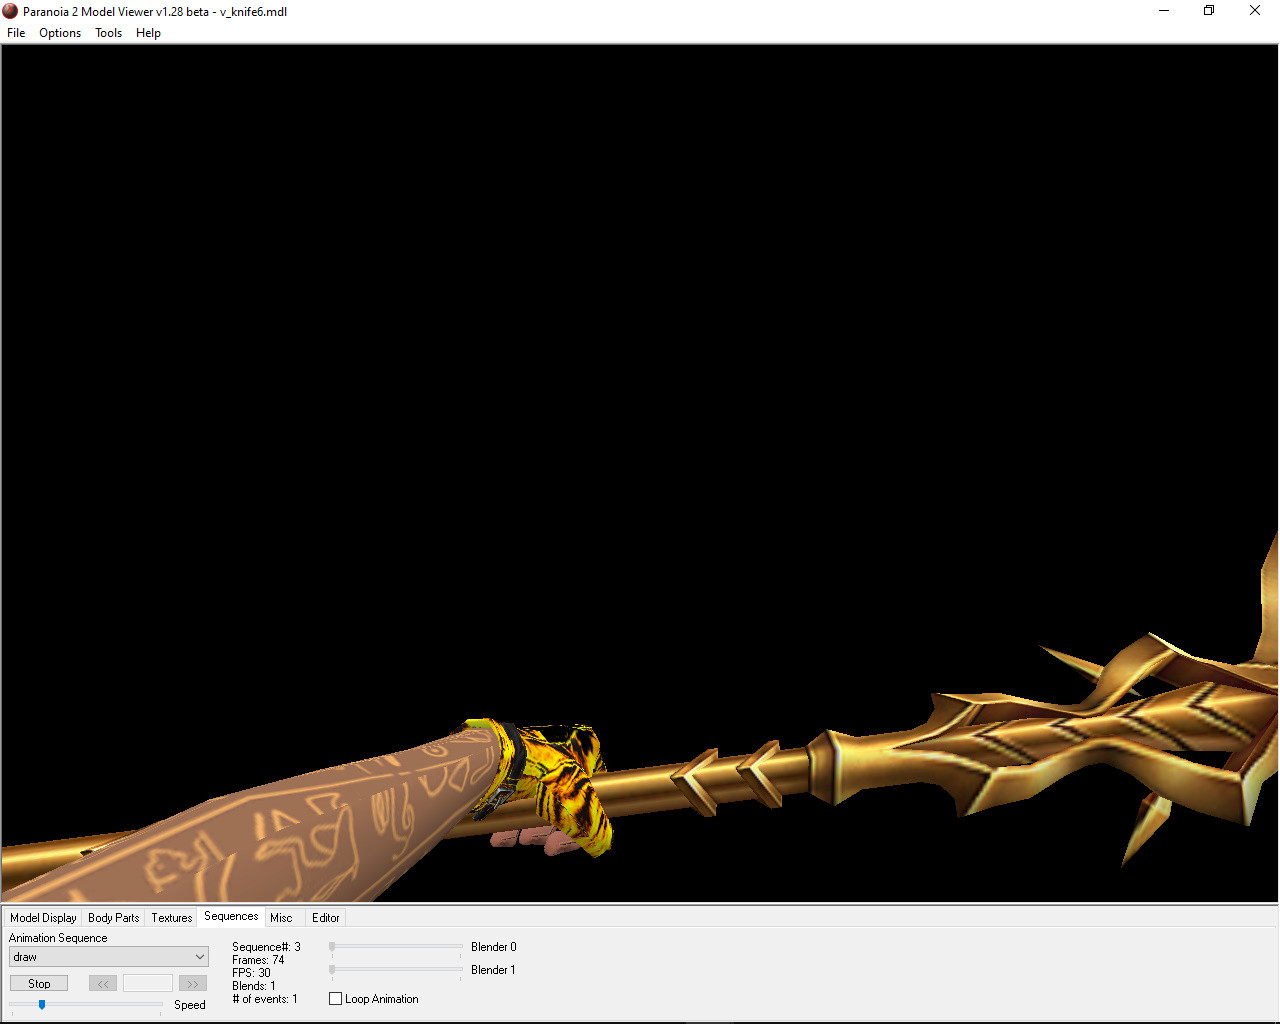The image size is (1280, 1024).
Task: Restore down the Model Viewer window
Action: point(1209,11)
